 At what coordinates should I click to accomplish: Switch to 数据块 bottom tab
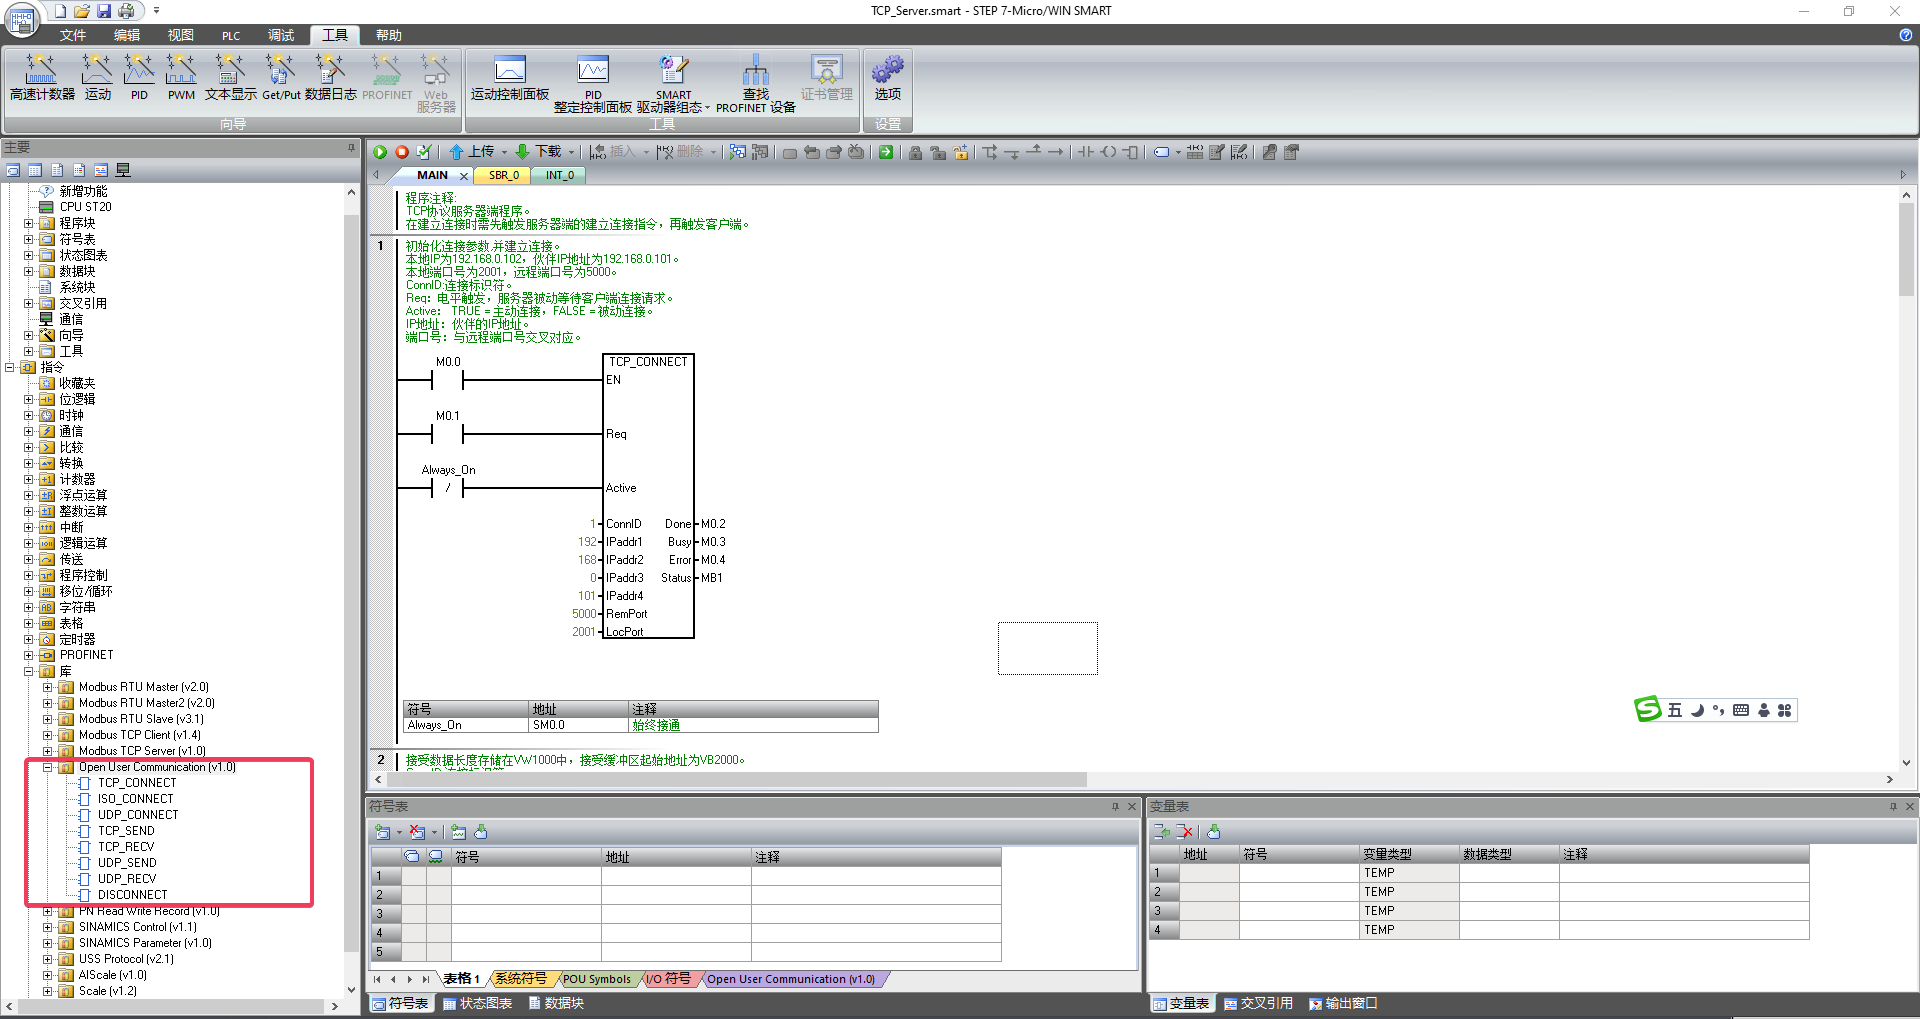click(x=557, y=1003)
